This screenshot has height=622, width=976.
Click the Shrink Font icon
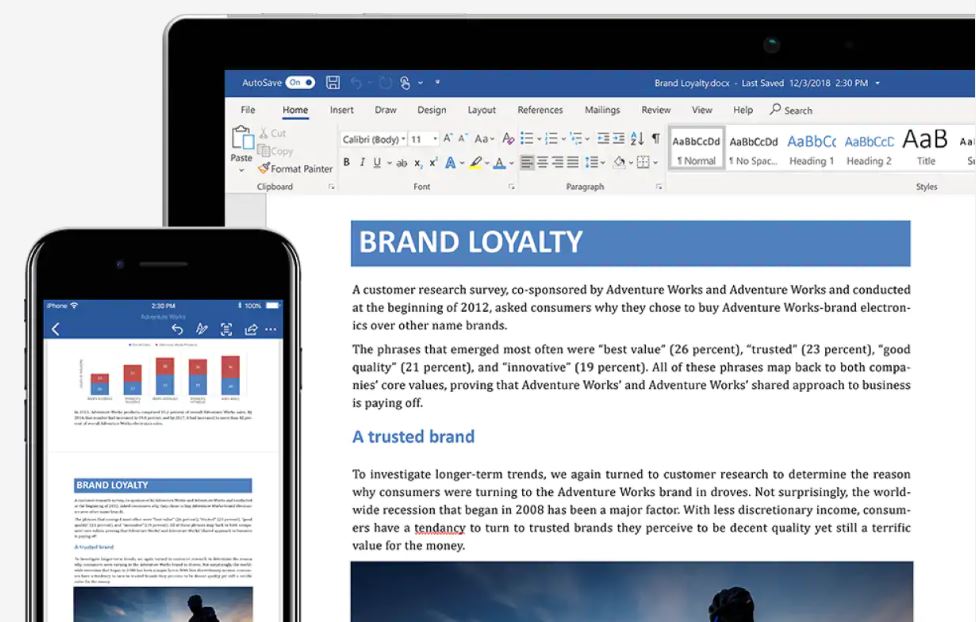[462, 138]
